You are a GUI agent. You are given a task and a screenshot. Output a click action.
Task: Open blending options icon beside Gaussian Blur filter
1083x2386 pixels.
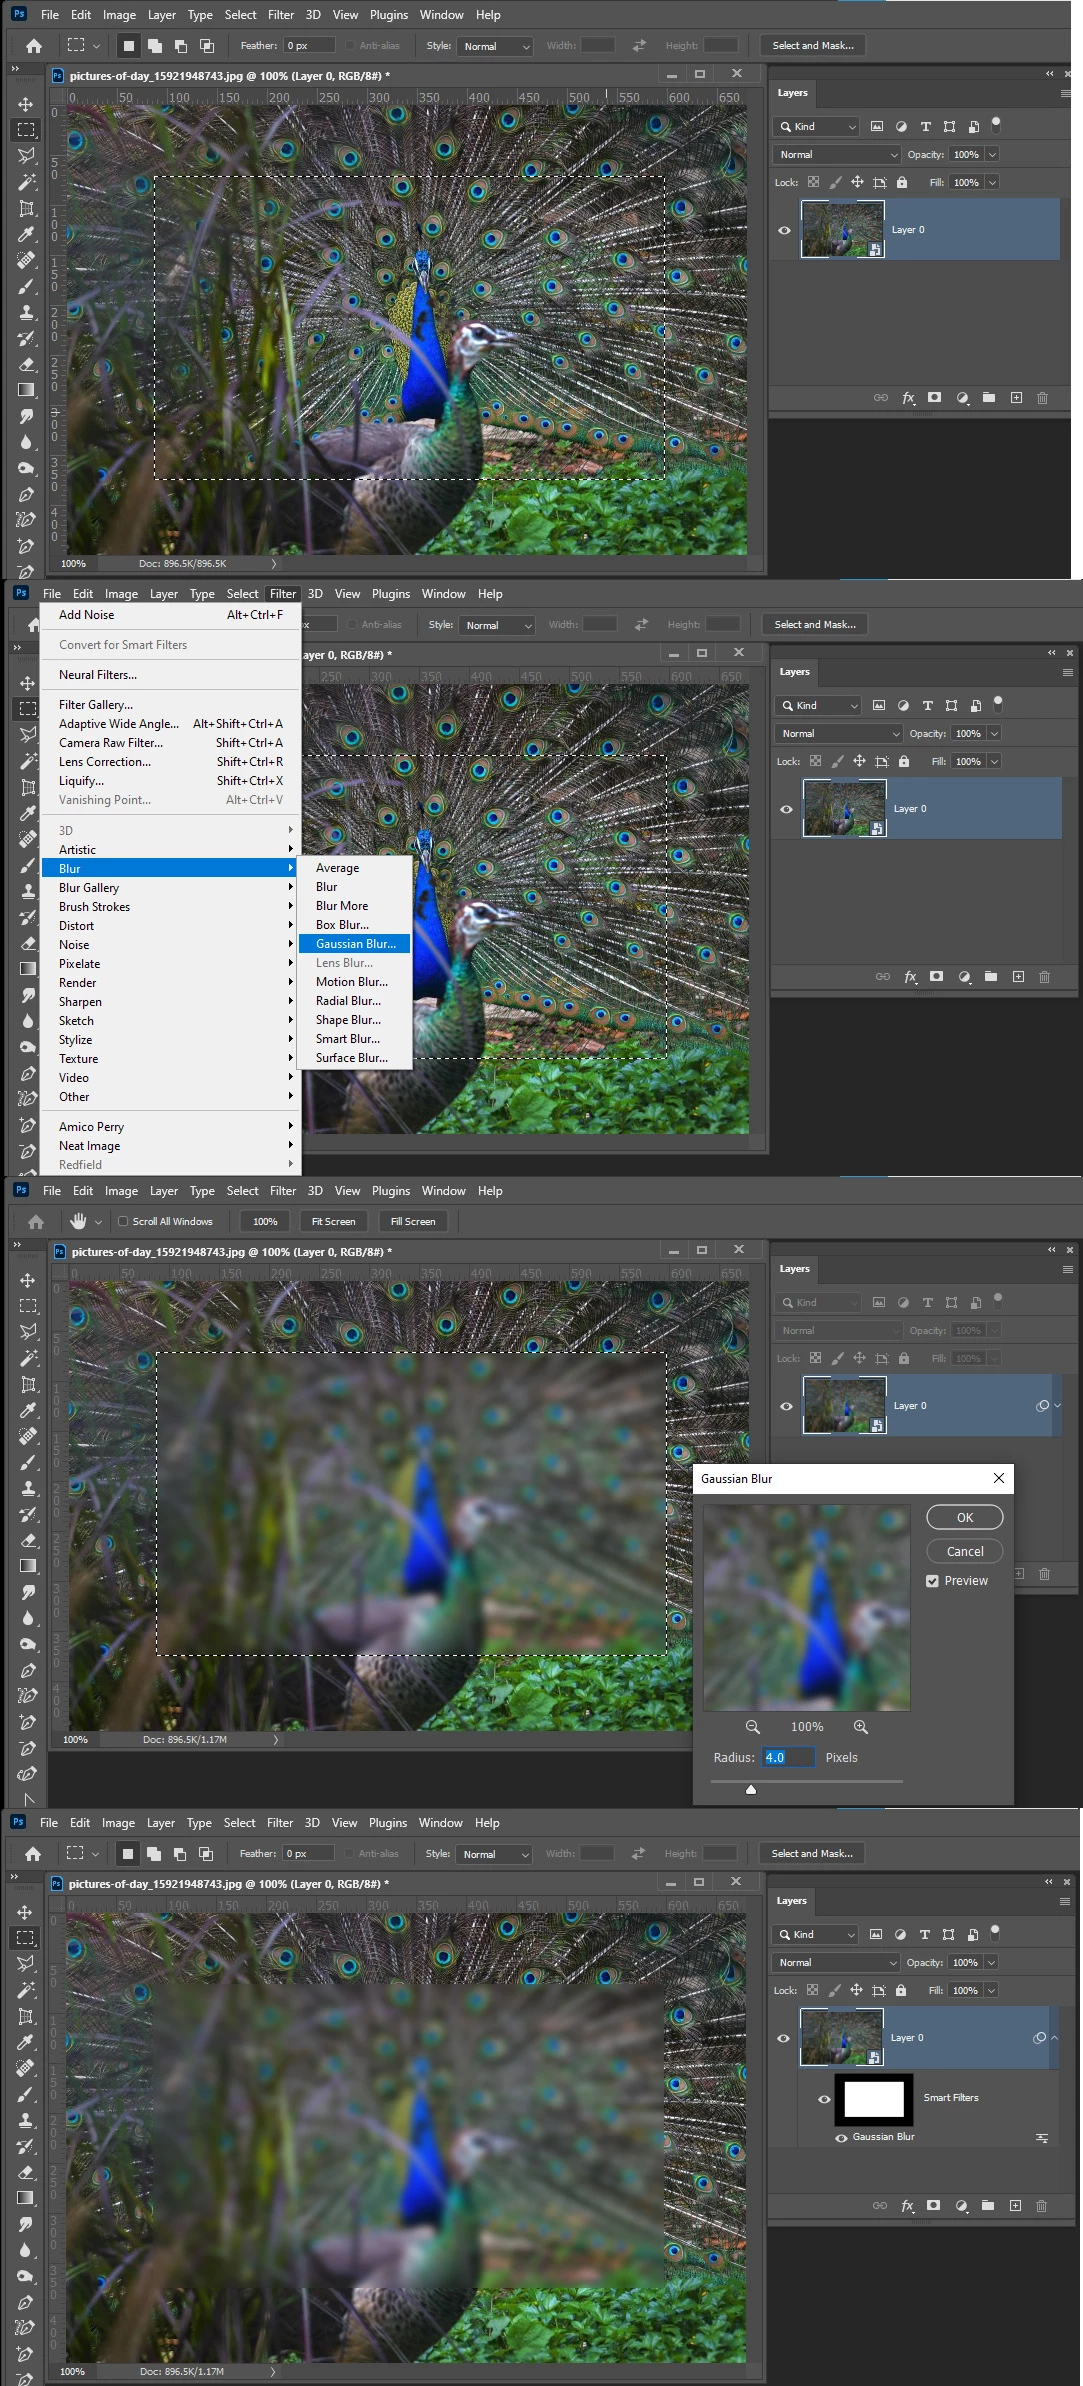click(x=1042, y=2138)
